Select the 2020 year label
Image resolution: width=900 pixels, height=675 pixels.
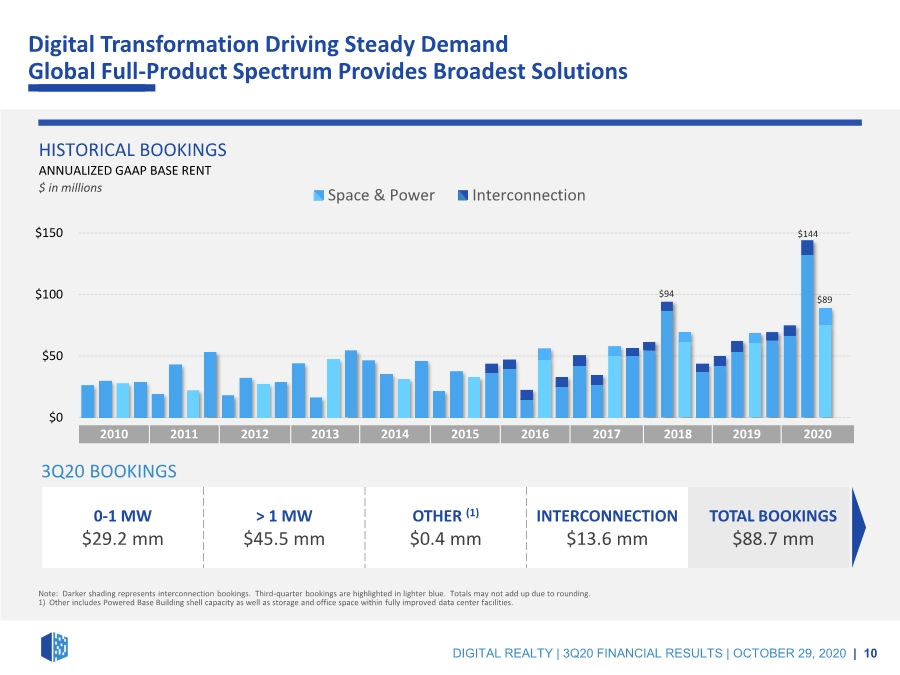tap(817, 434)
